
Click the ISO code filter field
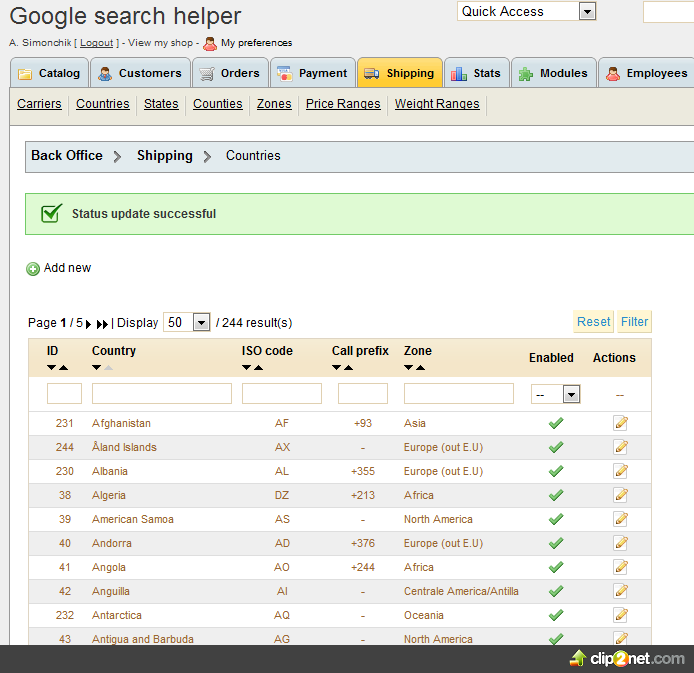(x=281, y=393)
